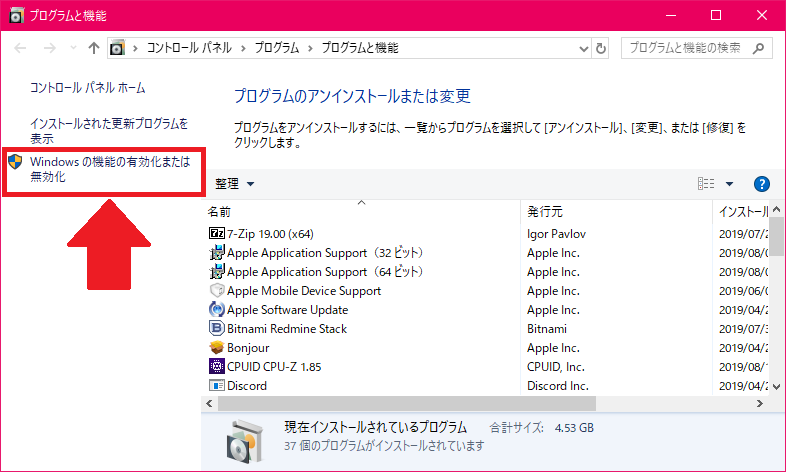
Task: Sort by 発行元 column header
Action: pyautogui.click(x=617, y=211)
